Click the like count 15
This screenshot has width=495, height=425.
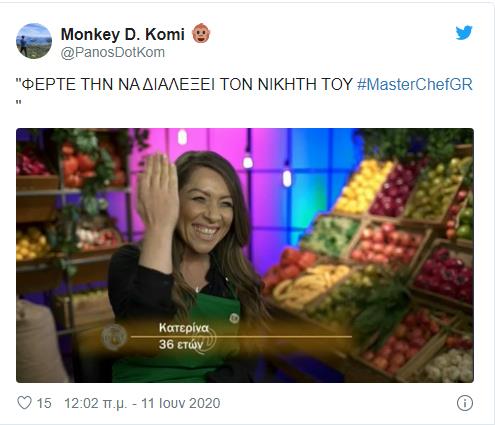click(44, 403)
